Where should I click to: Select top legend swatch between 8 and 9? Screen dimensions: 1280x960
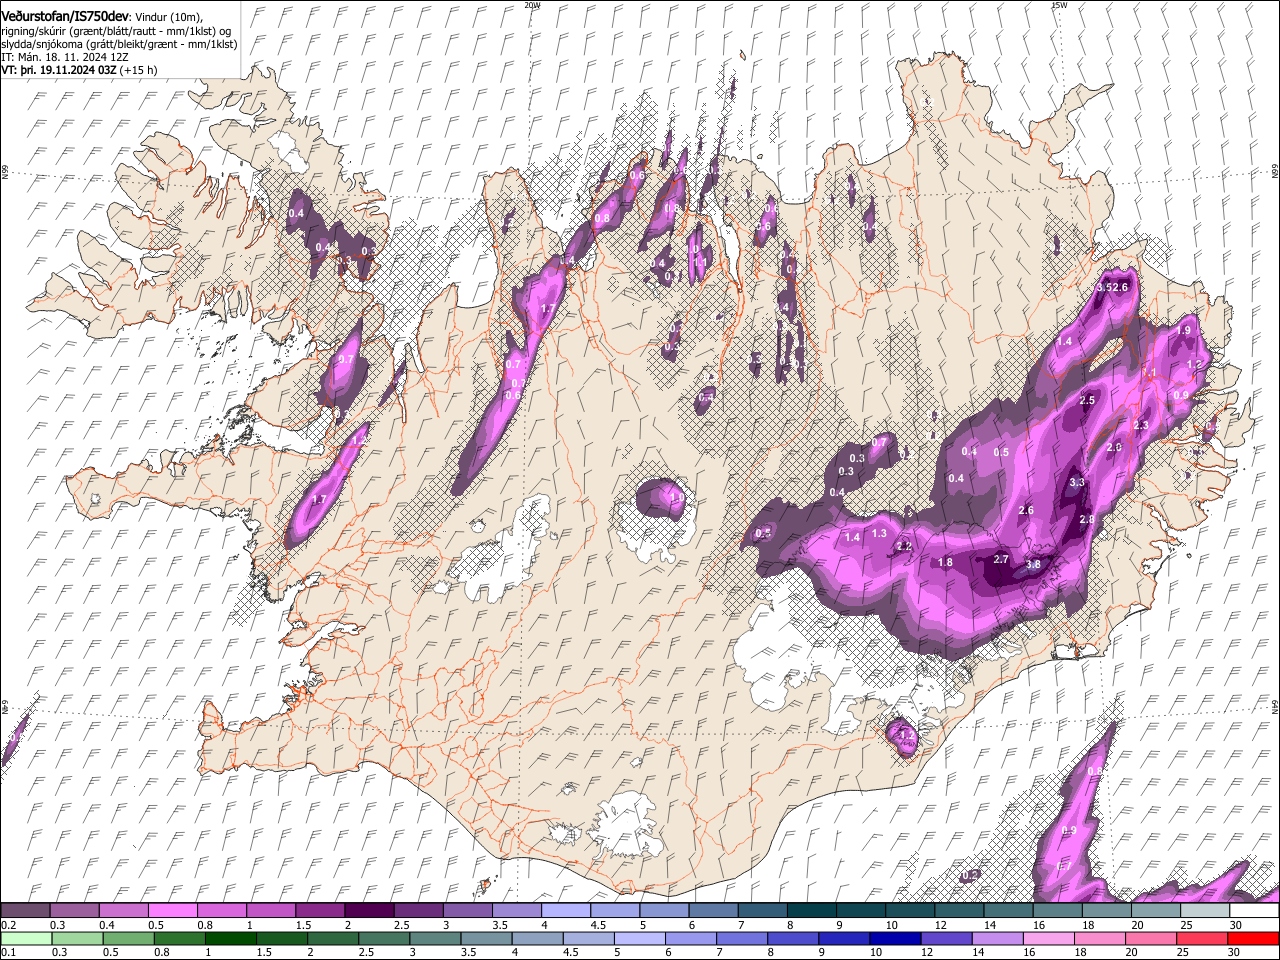(812, 911)
